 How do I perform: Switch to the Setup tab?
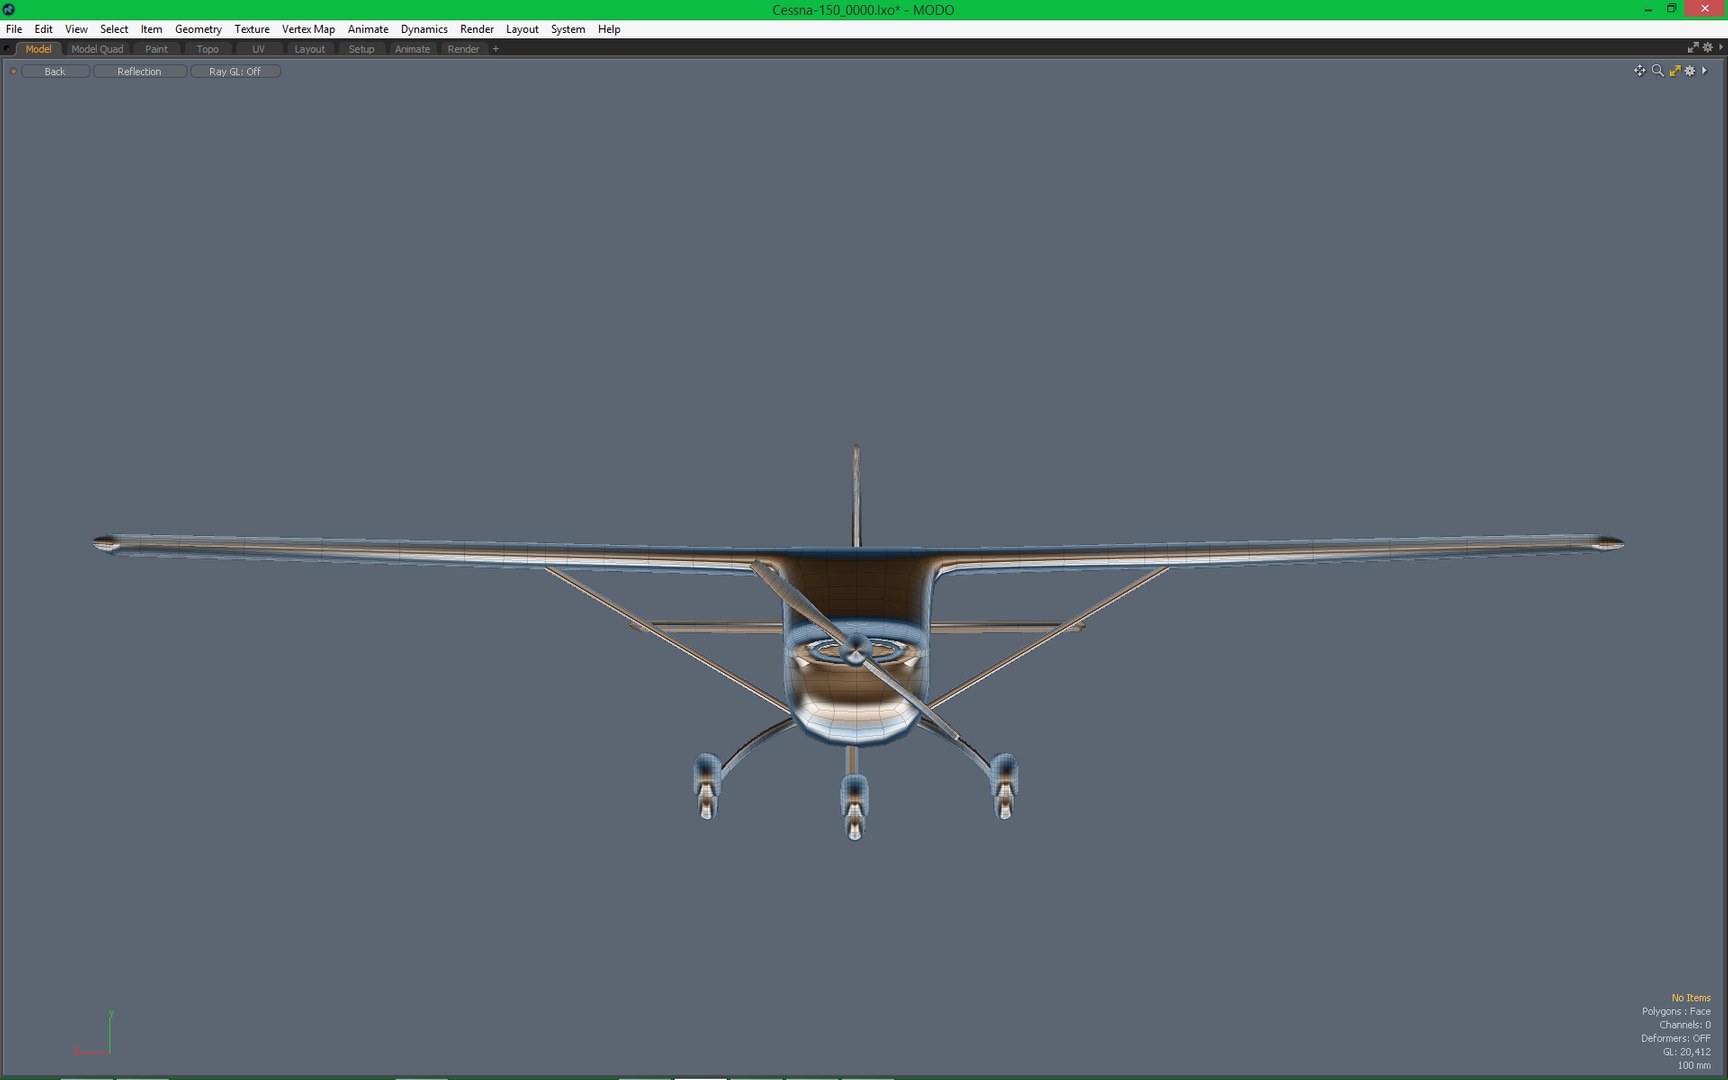click(x=361, y=49)
